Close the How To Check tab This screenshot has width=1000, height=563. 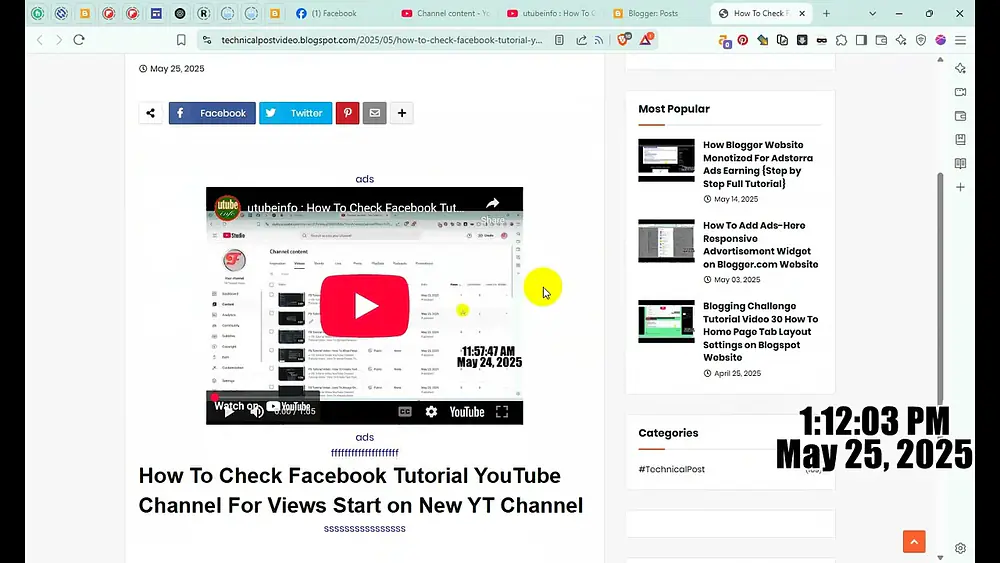point(802,13)
